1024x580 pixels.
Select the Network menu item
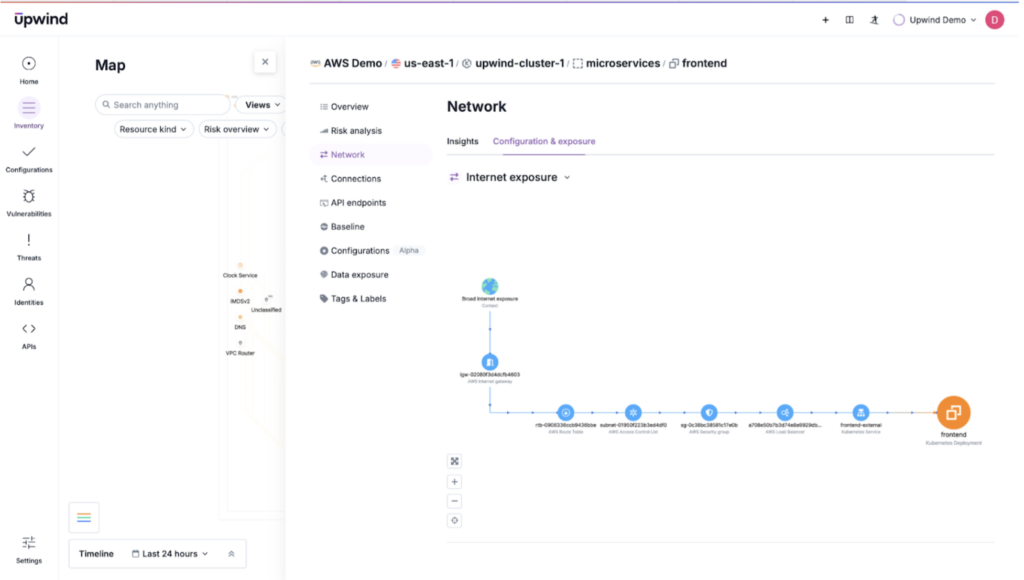pos(371,155)
